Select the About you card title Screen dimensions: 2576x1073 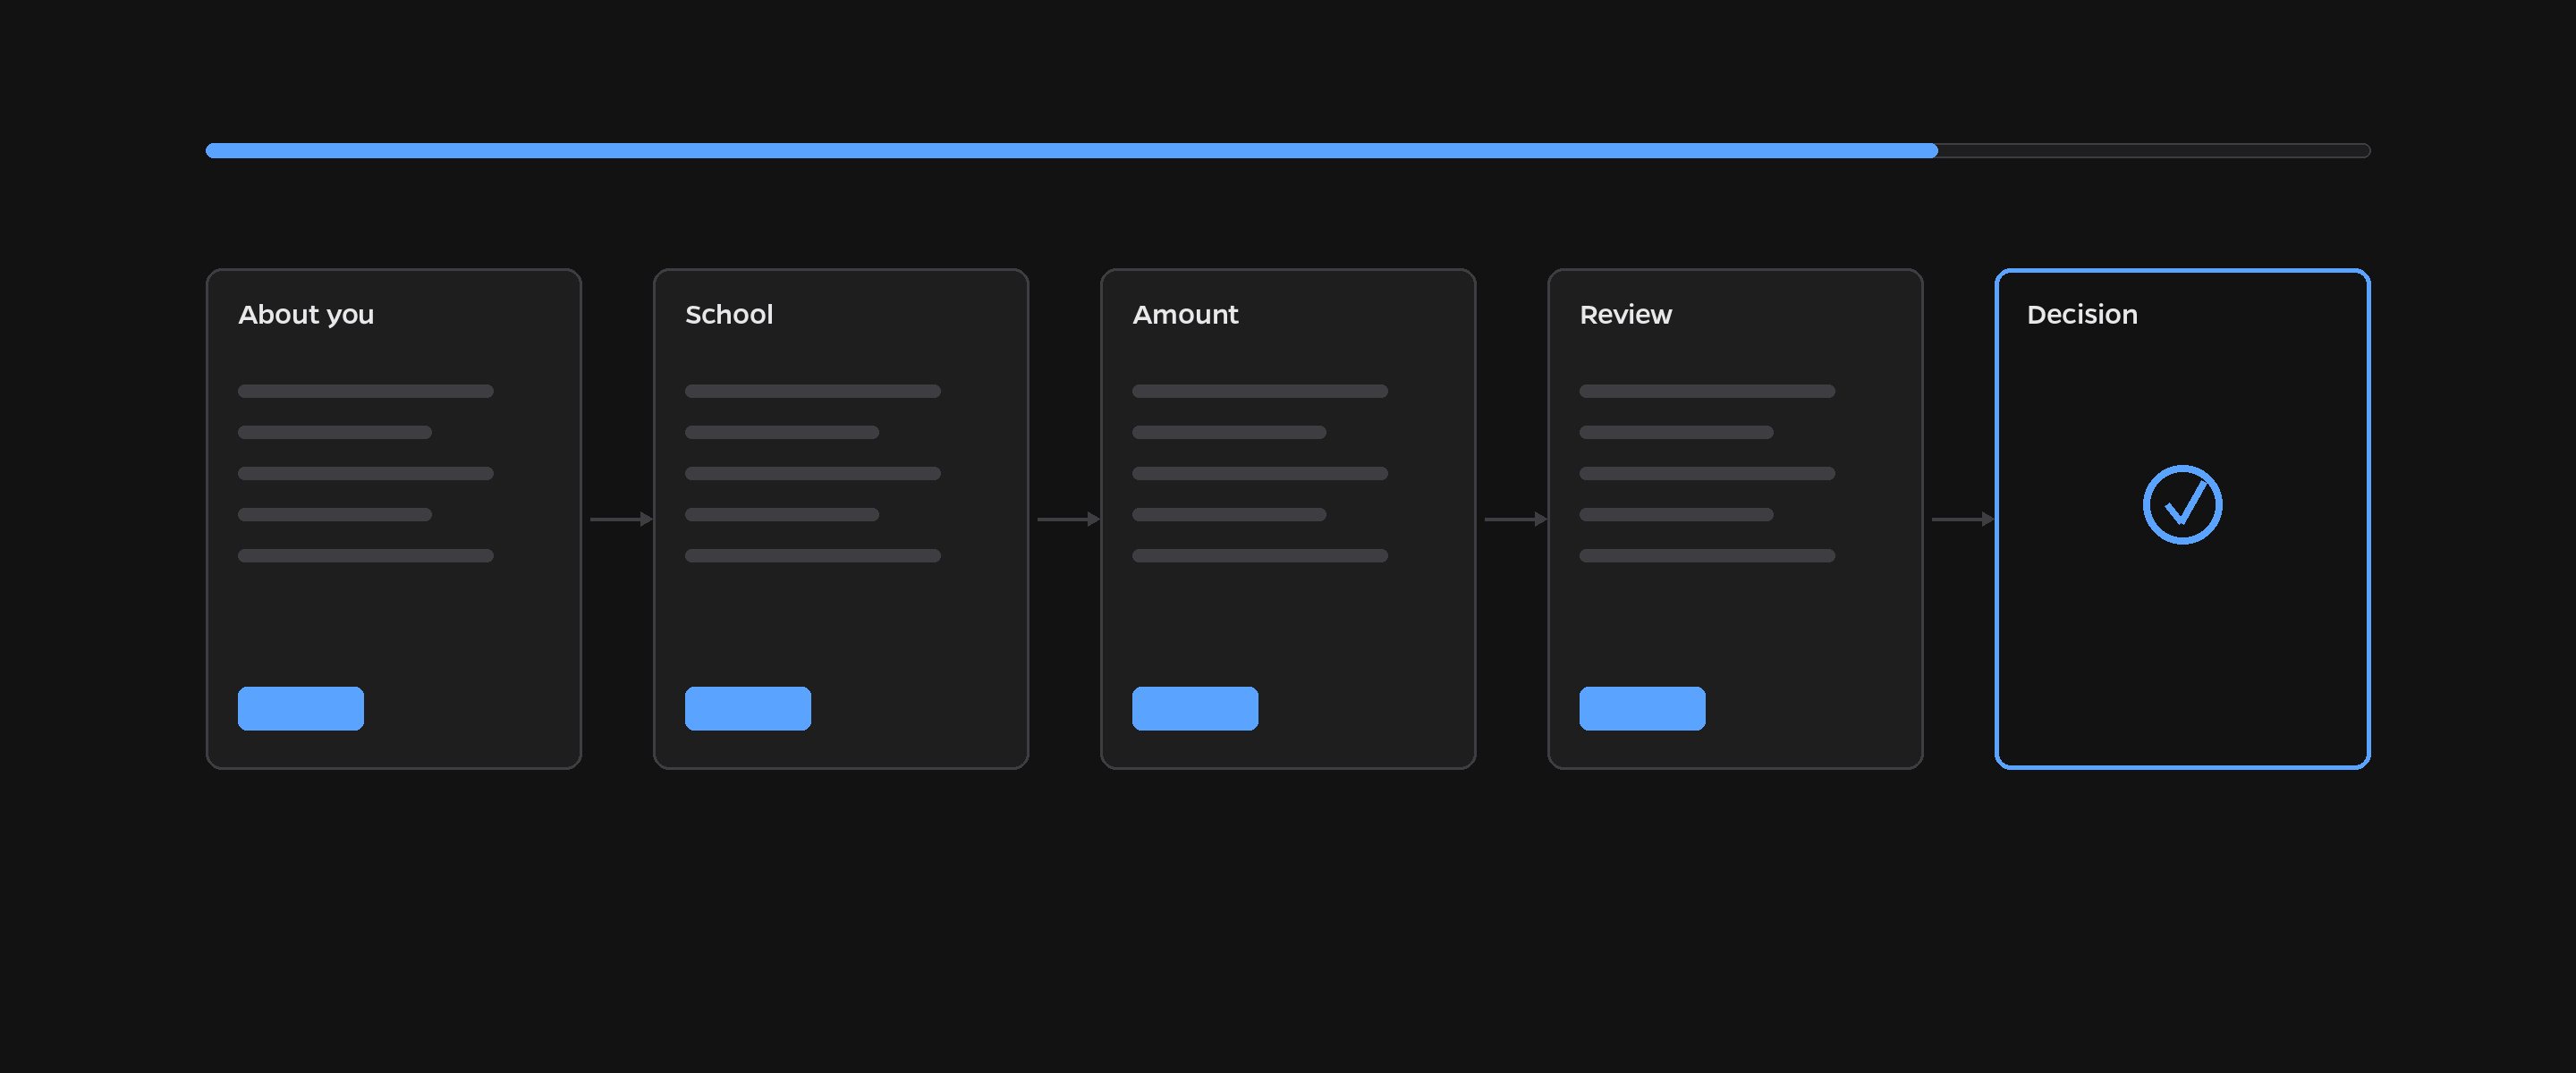click(306, 315)
